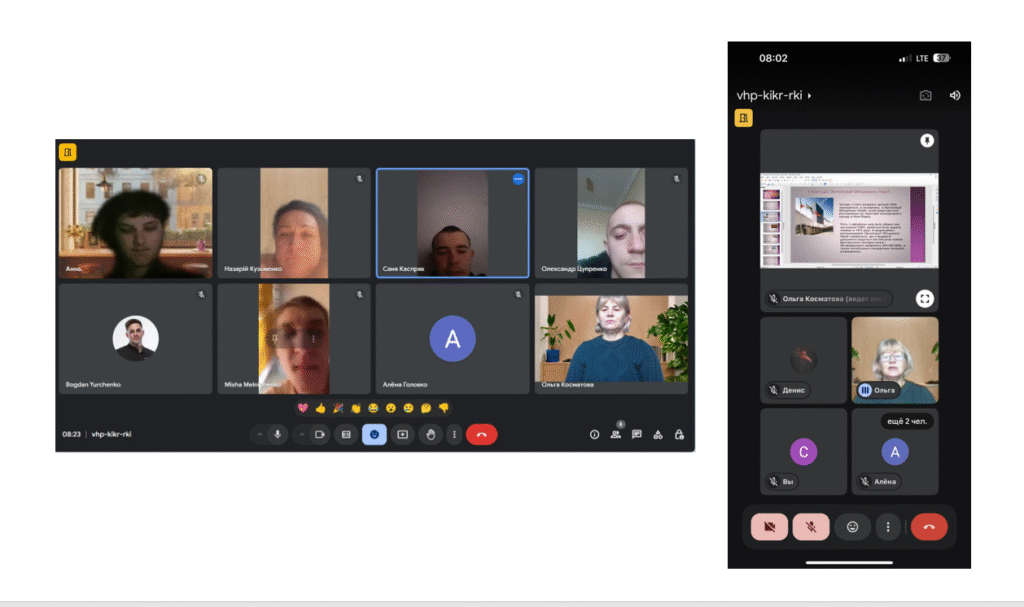
Task: Raise hand in the desktop meeting
Action: pyautogui.click(x=431, y=434)
